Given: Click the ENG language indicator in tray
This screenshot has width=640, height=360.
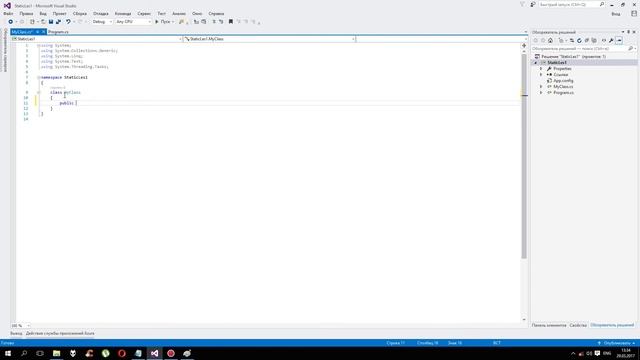Looking at the screenshot, I should point(607,353).
